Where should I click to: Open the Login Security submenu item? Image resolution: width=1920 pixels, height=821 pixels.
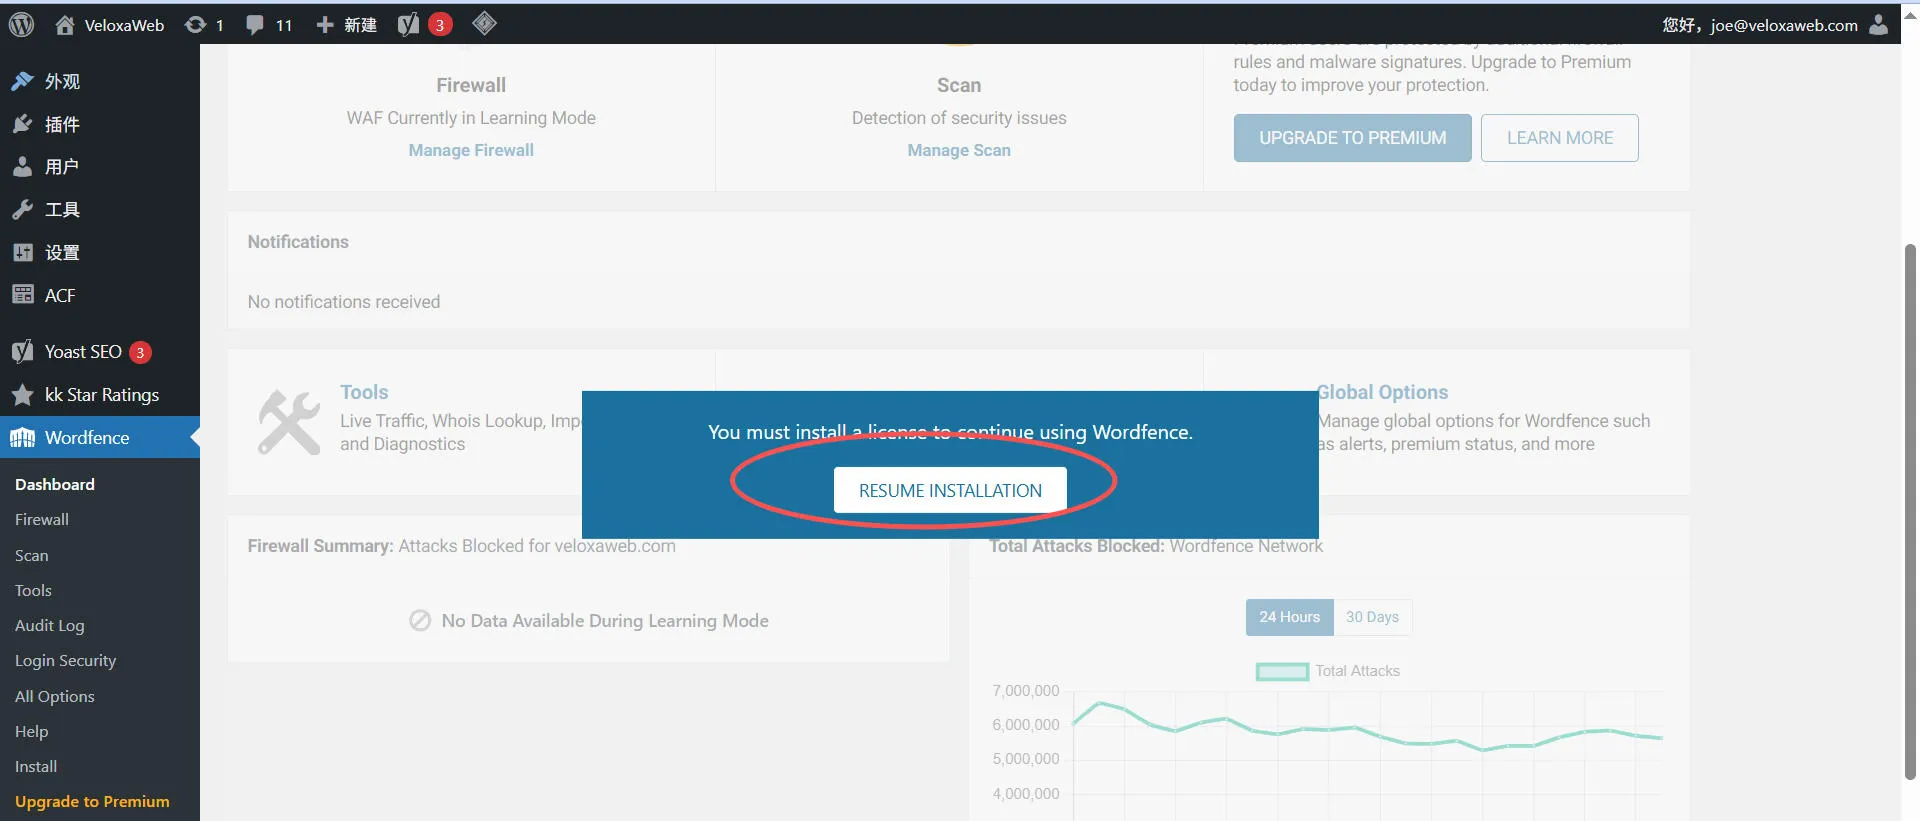(x=65, y=661)
